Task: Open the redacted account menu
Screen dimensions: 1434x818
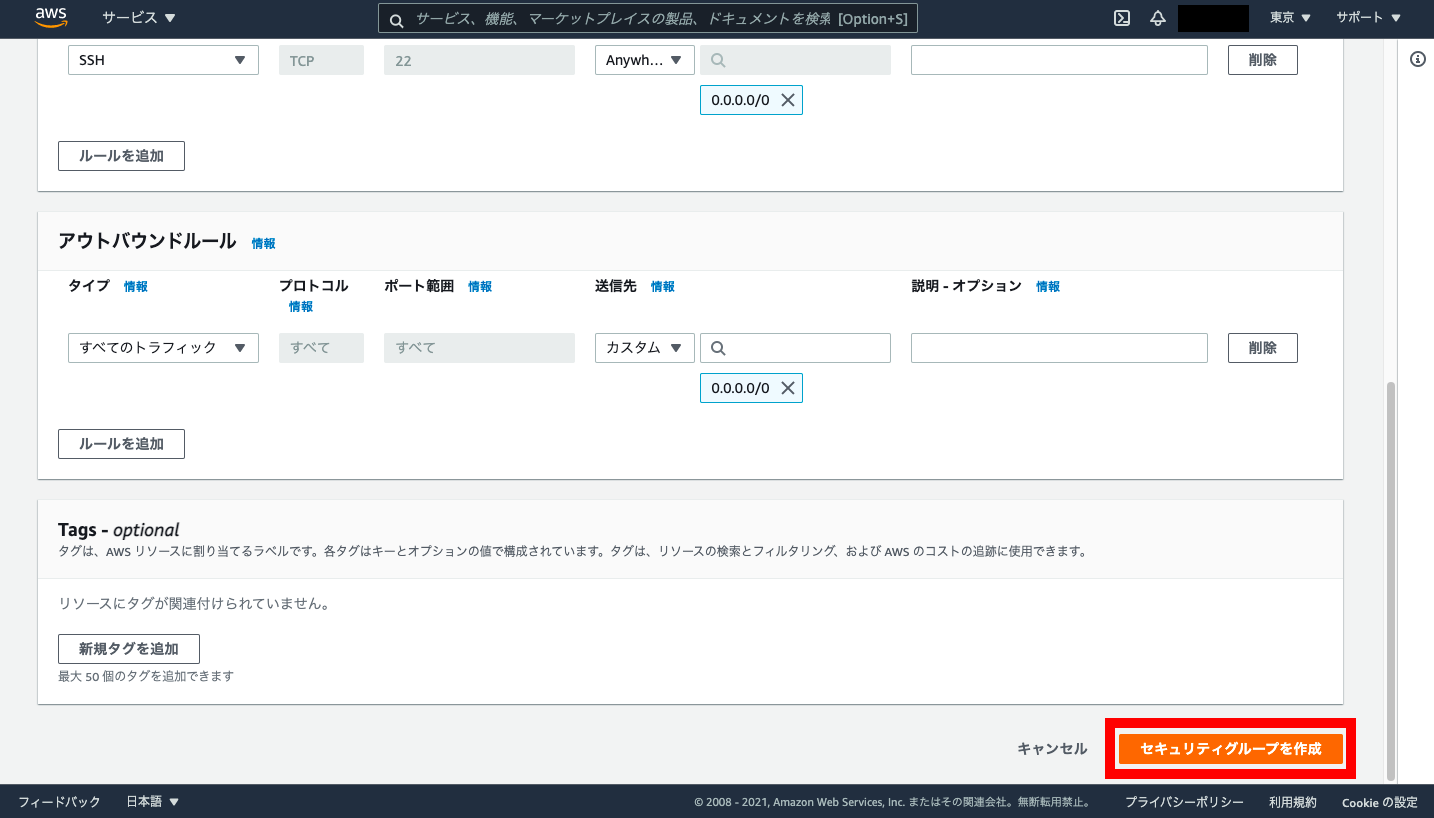Action: [x=1213, y=18]
